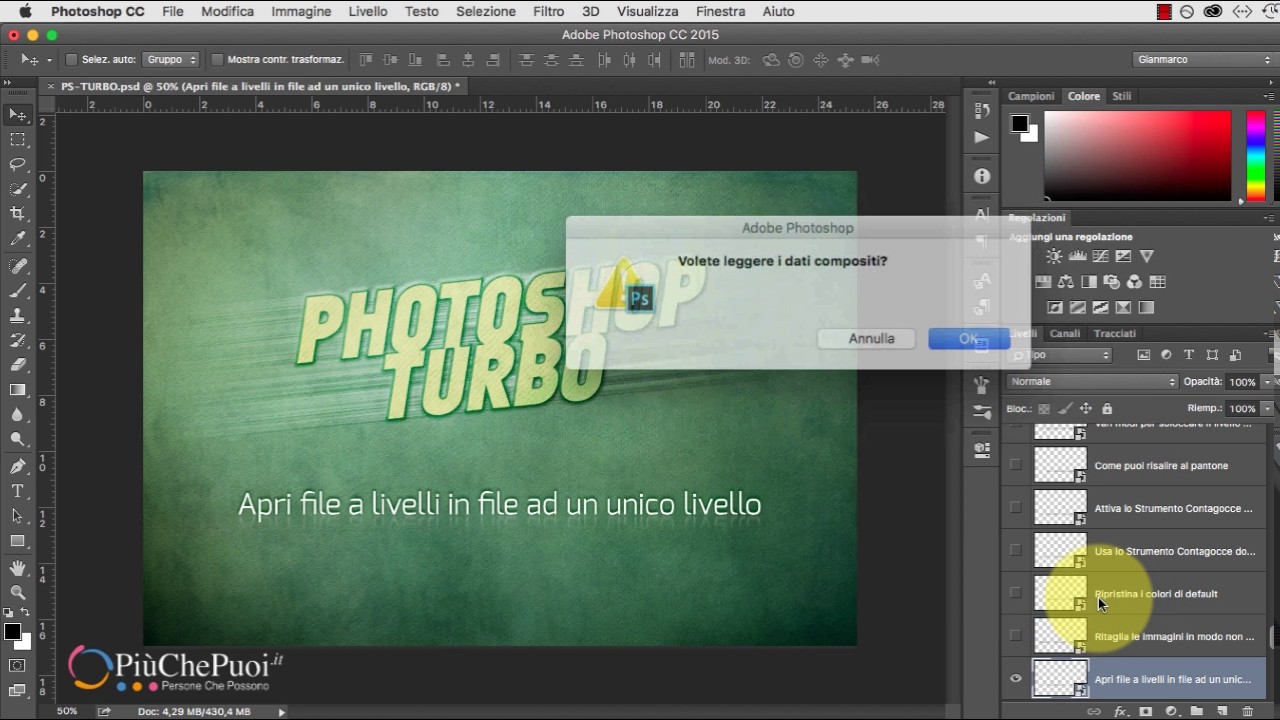Screen dimensions: 1280x720
Task: Add a Color Balance adjustment
Action: pos(1066,282)
